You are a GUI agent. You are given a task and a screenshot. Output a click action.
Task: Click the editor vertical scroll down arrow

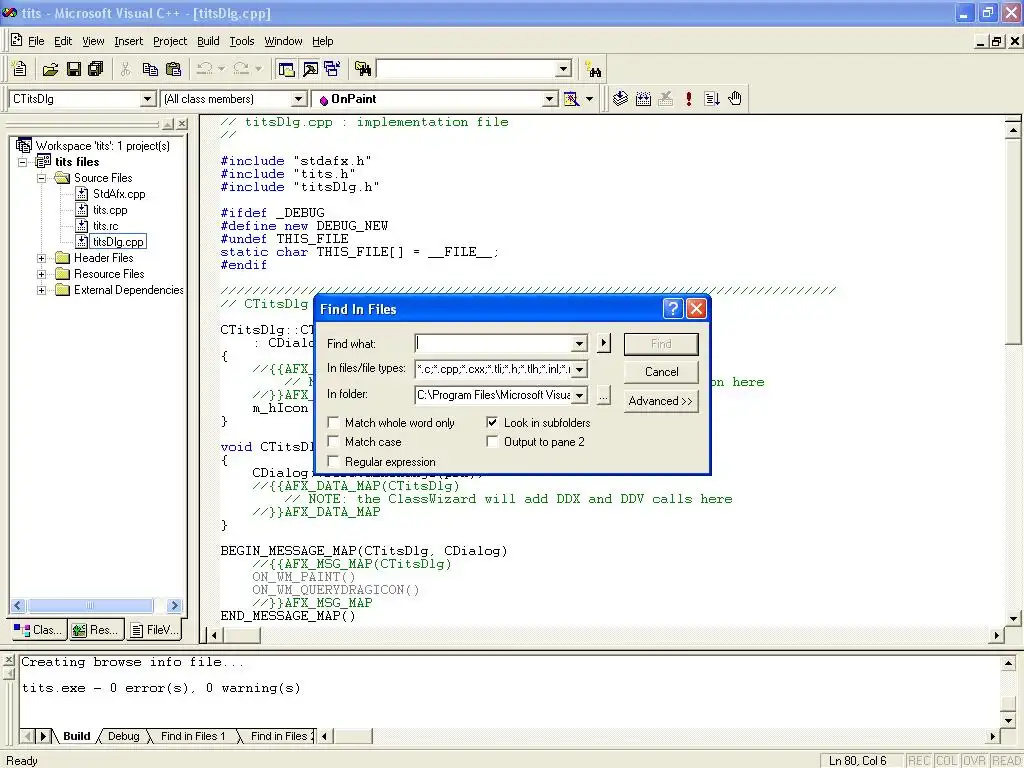1013,618
